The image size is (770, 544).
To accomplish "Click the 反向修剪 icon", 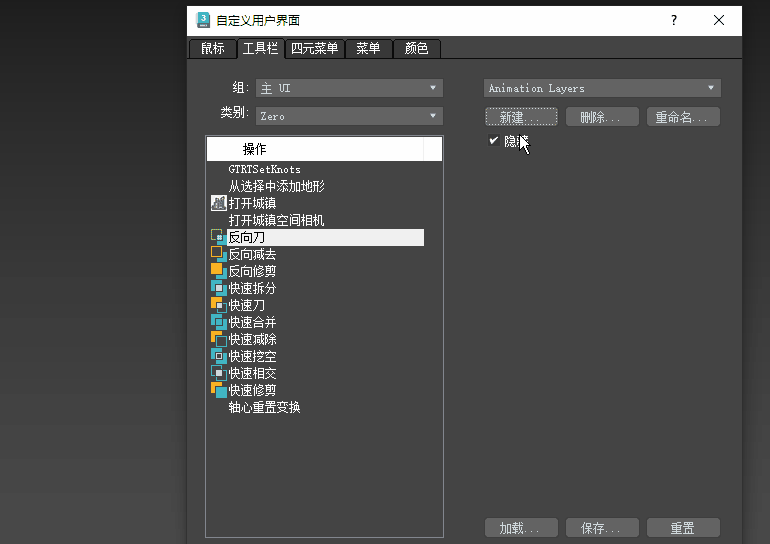I will (x=218, y=271).
